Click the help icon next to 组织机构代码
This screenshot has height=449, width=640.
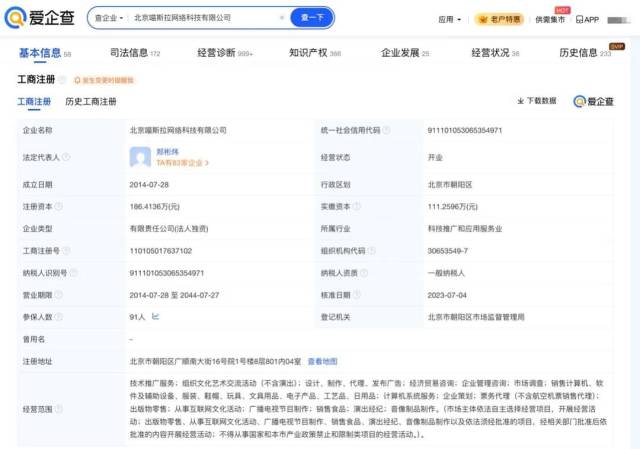pos(371,251)
